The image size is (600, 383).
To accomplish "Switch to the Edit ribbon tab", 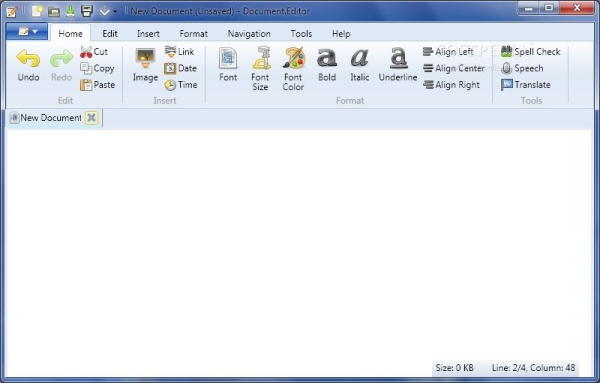I will tap(110, 34).
